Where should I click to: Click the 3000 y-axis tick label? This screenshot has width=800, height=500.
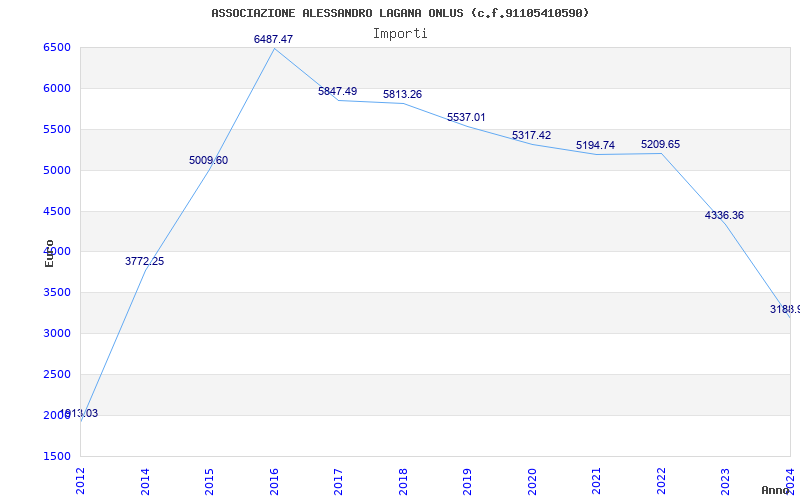[57, 333]
